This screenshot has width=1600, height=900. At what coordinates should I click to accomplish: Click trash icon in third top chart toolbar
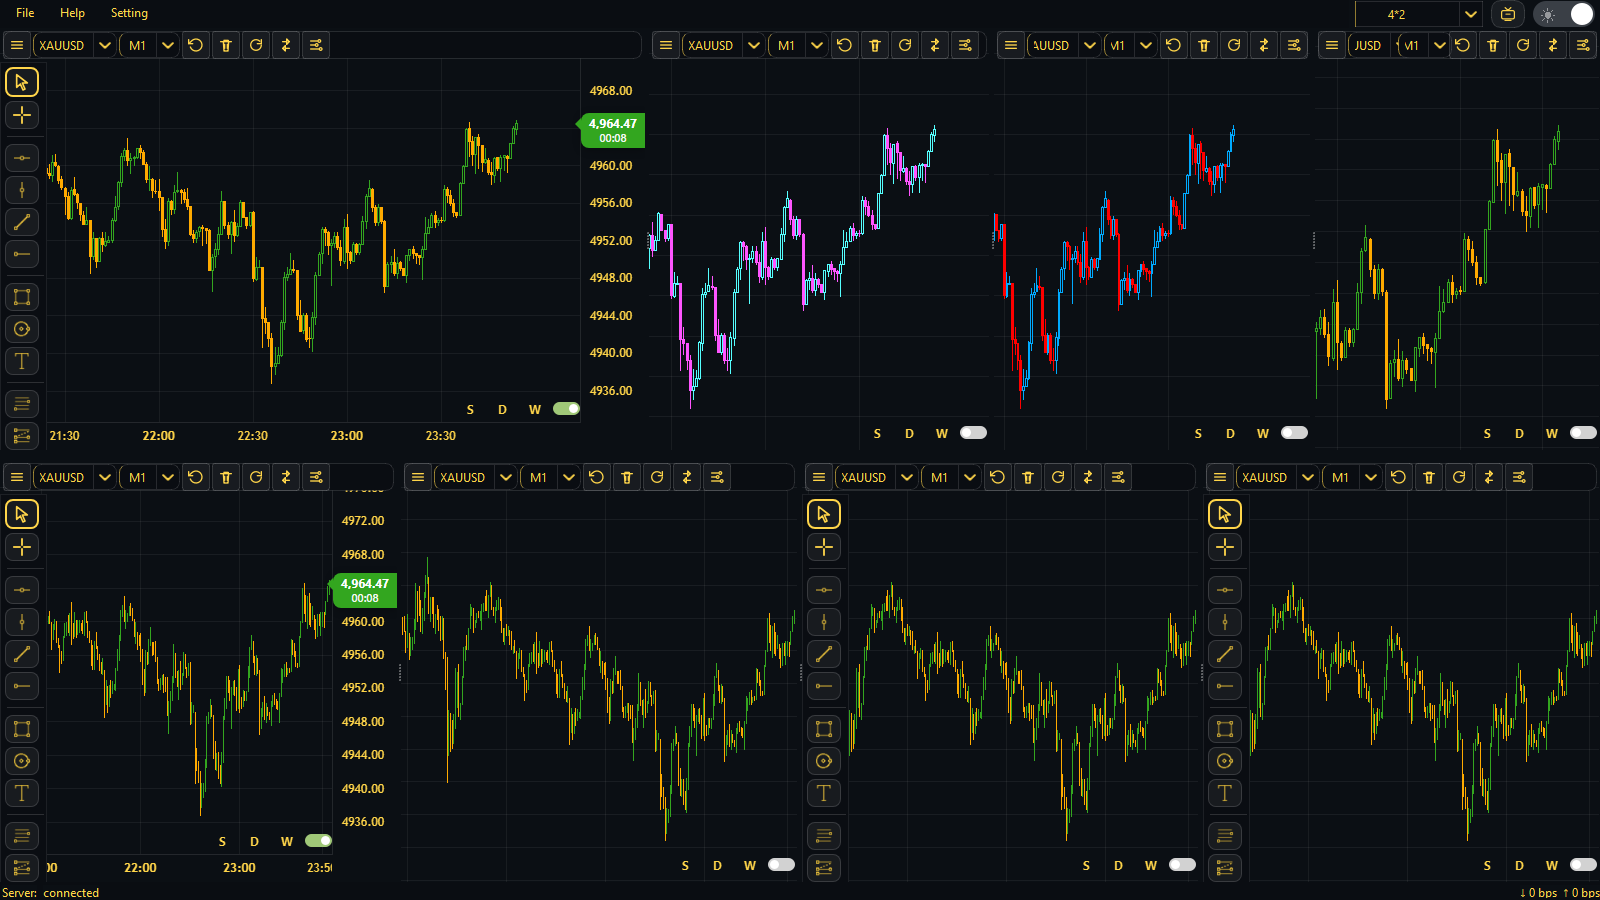point(1204,45)
